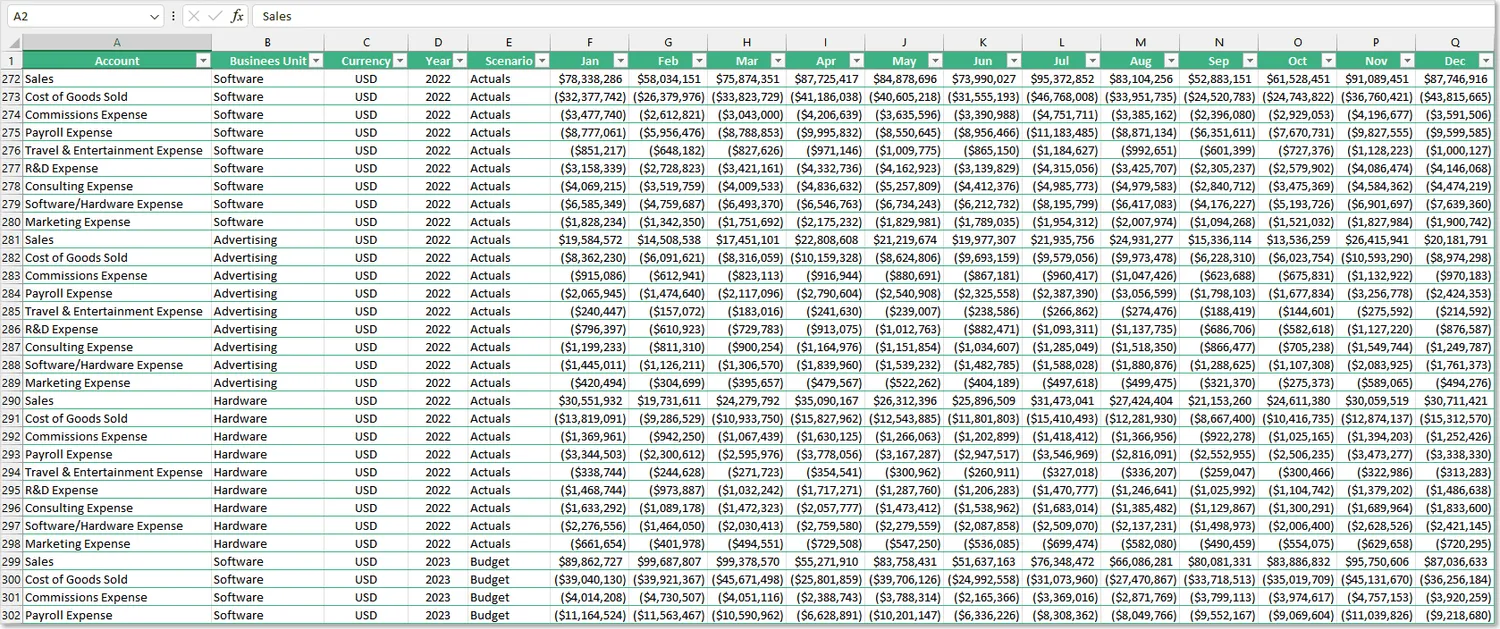1500x629 pixels.
Task: Open the Currency column filter arrow
Action: tap(400, 61)
